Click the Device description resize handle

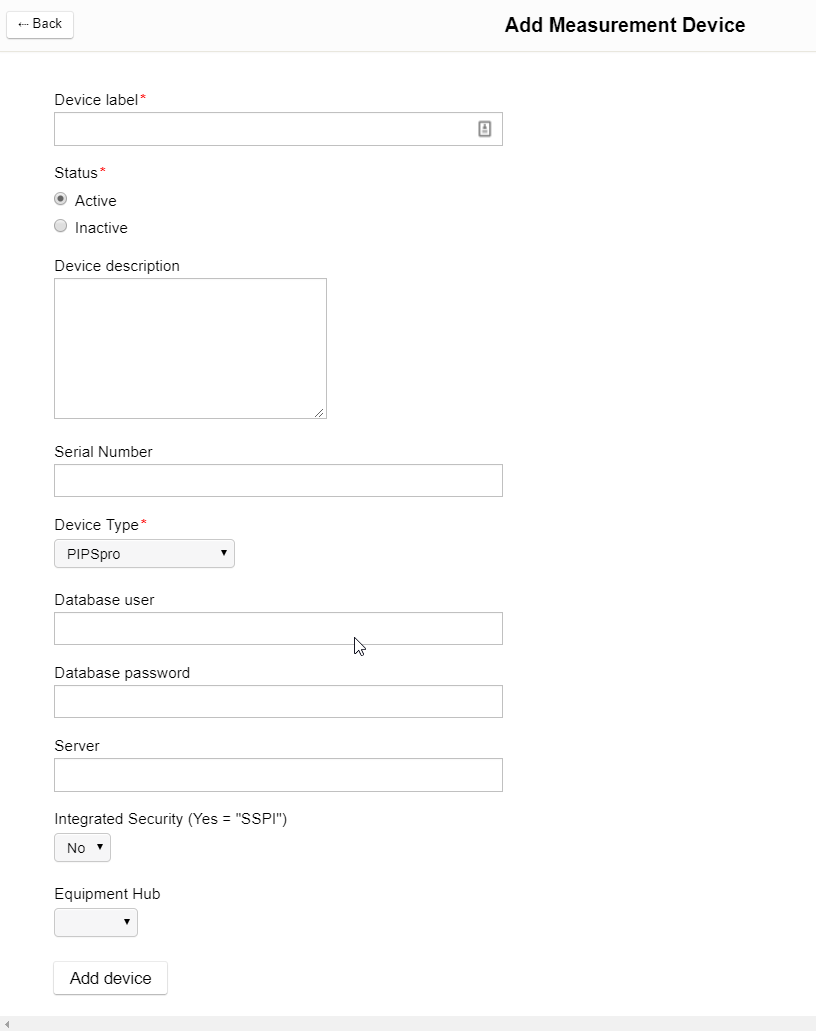click(319, 412)
